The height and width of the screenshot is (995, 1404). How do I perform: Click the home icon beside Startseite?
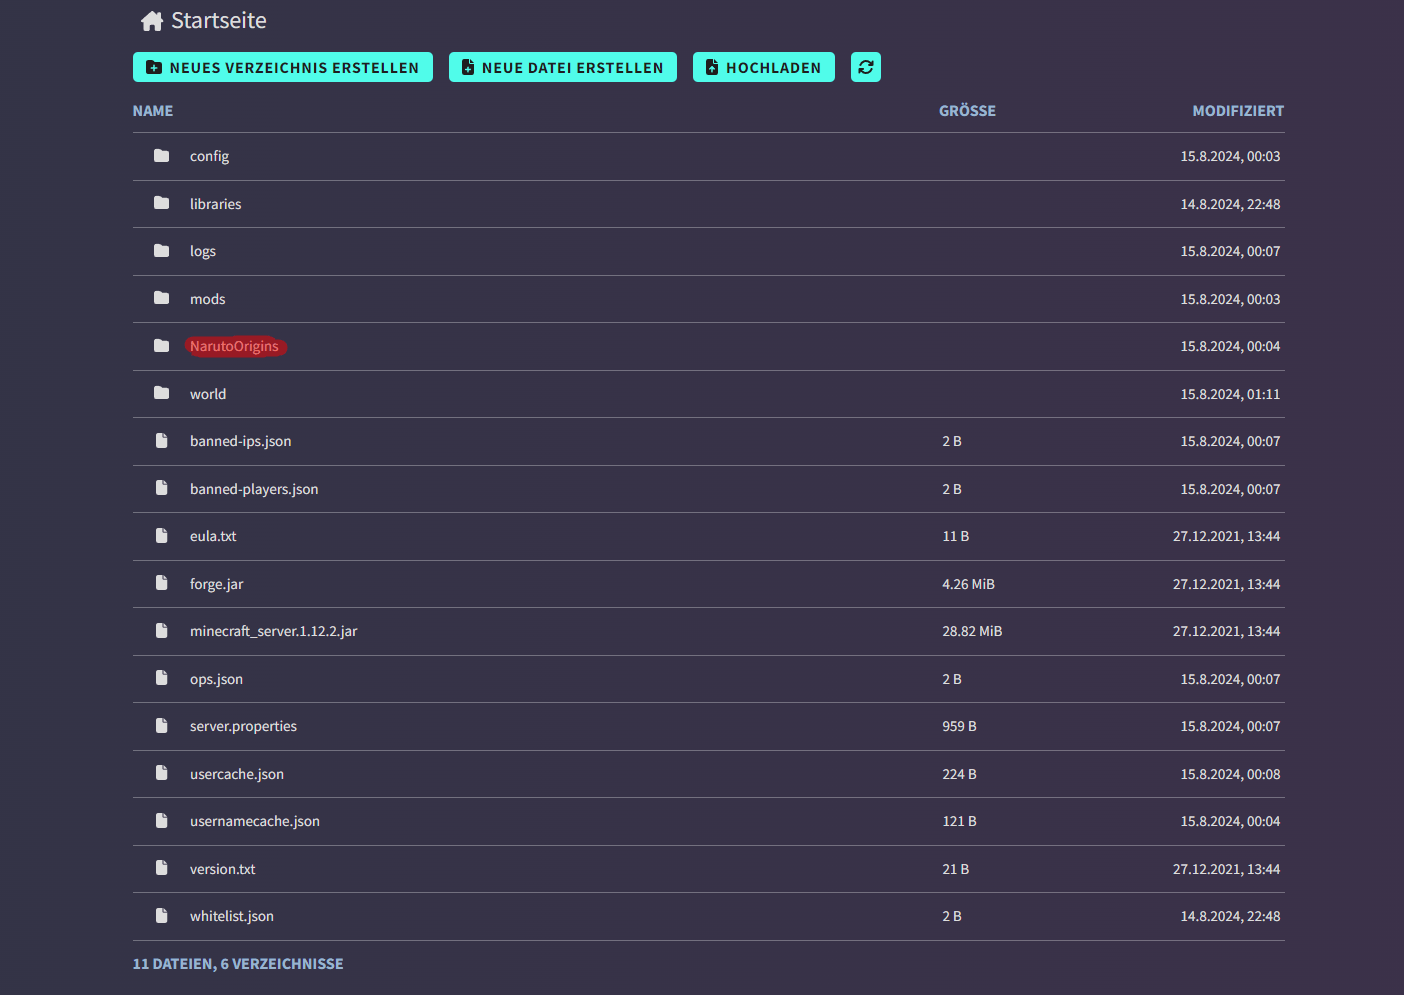(152, 21)
